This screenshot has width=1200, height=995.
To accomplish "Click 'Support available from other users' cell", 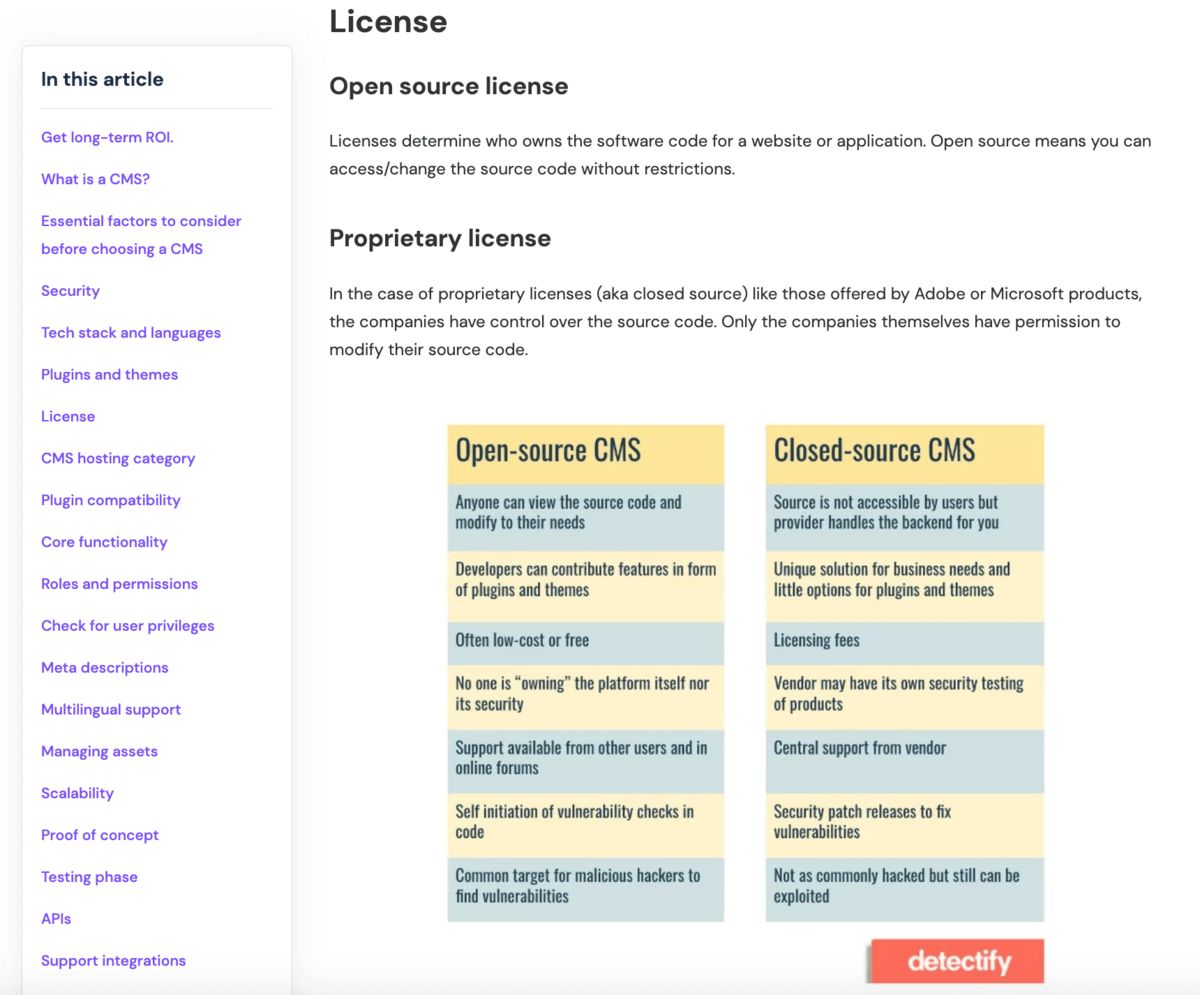I will coord(586,760).
